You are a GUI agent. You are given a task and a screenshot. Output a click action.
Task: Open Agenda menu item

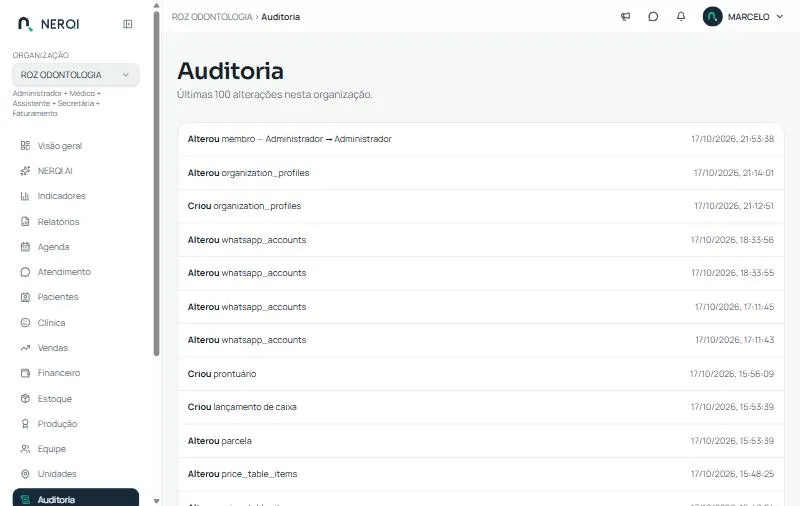[76, 247]
